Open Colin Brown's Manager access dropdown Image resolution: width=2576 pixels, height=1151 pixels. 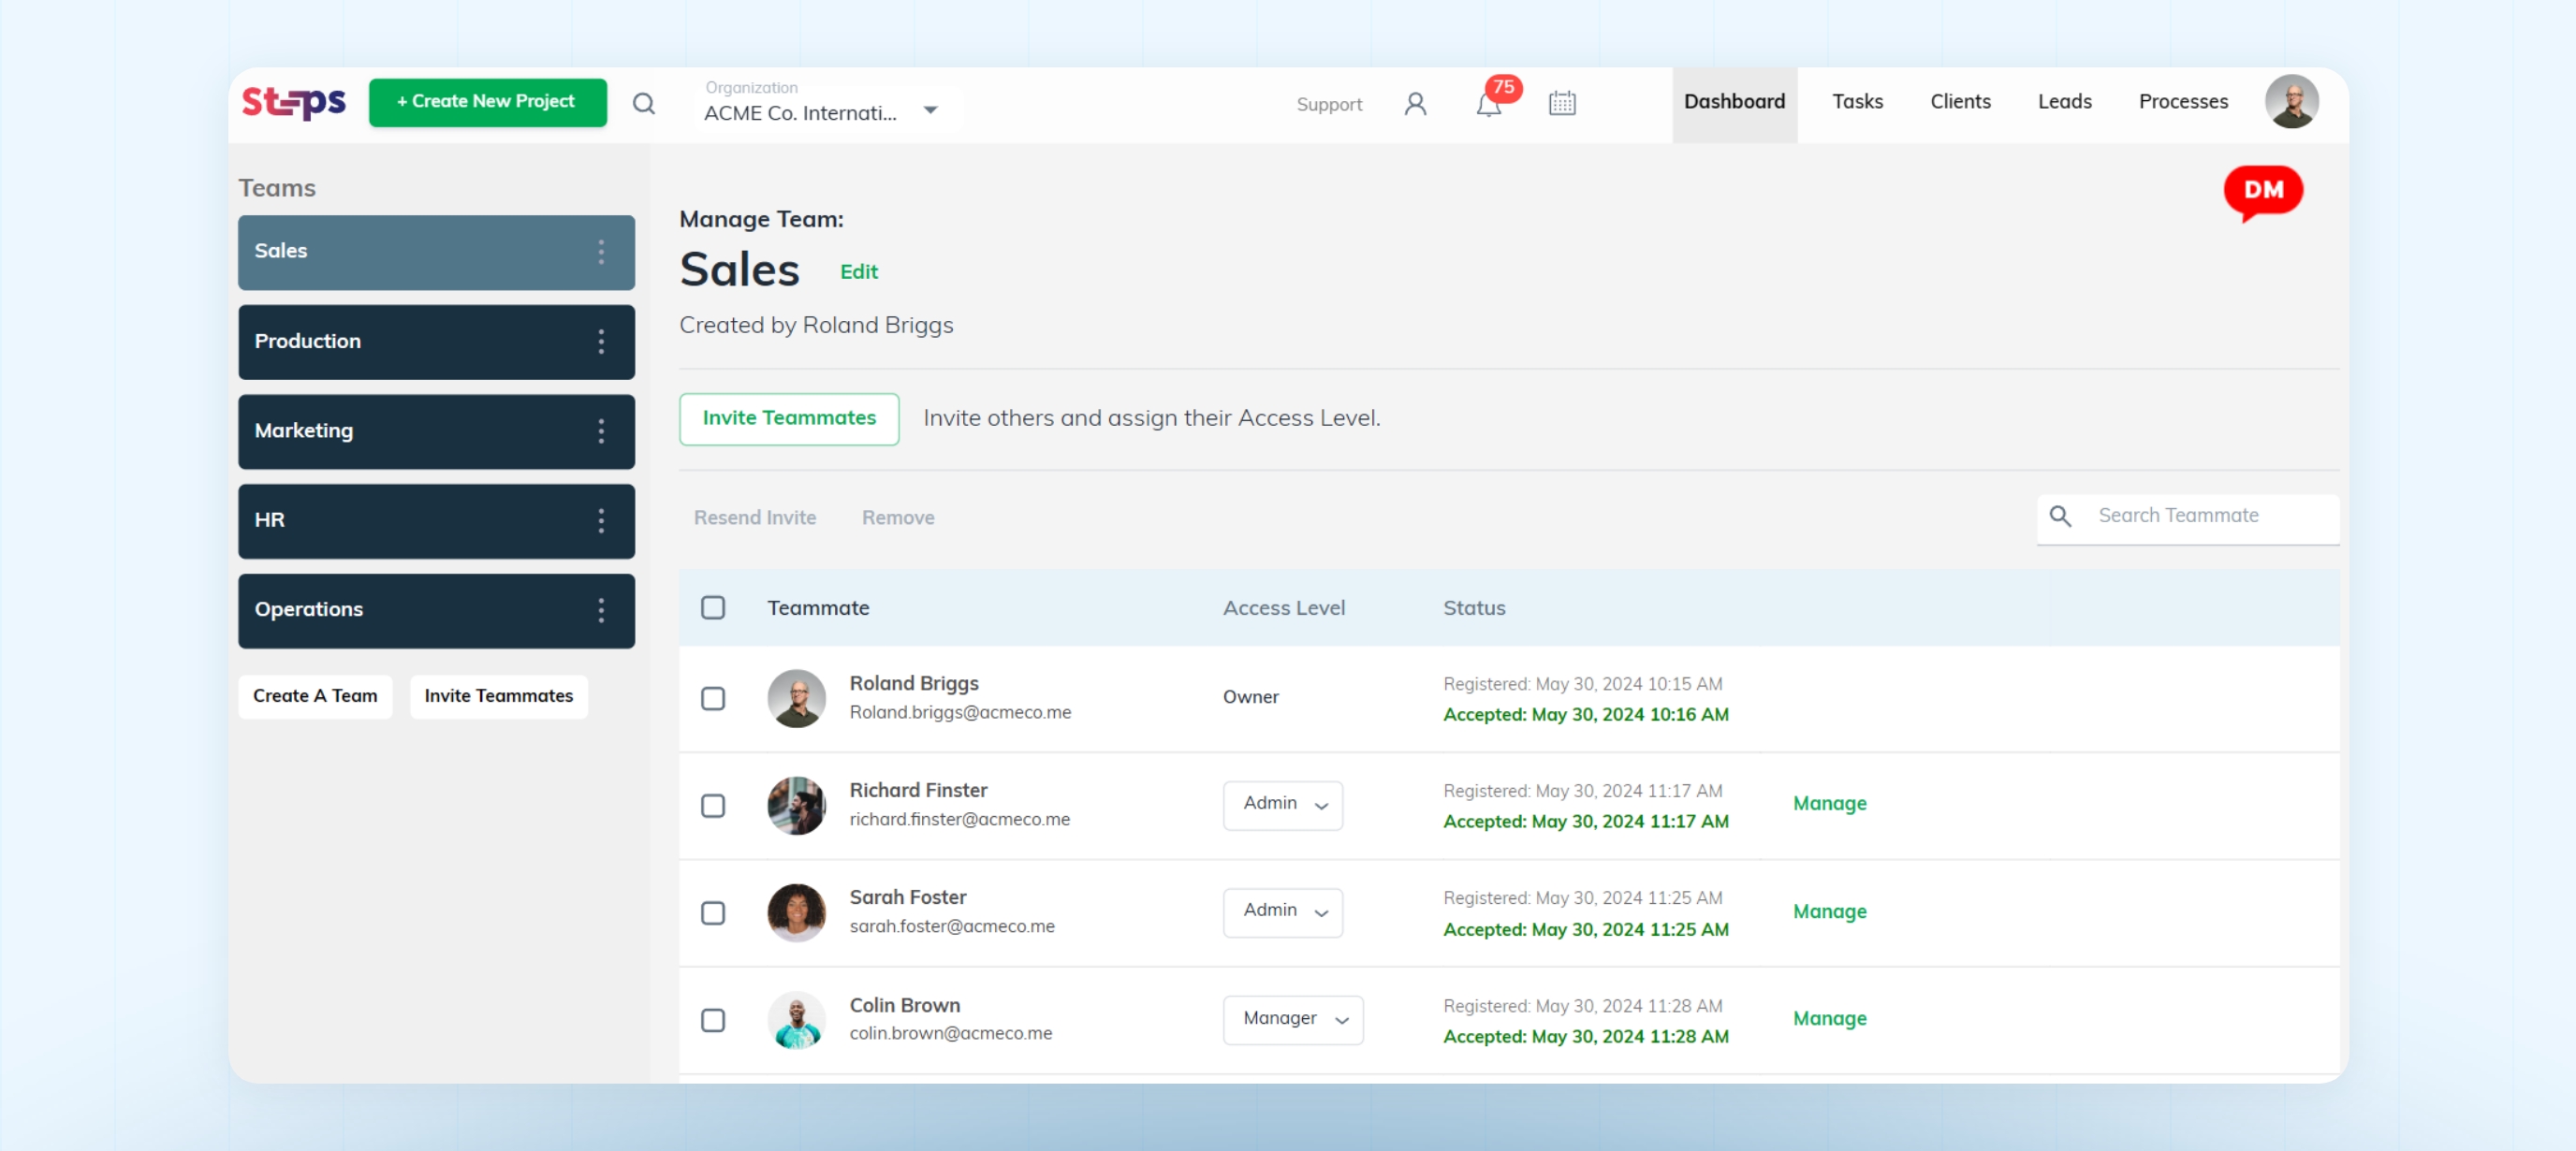[x=1292, y=1018]
